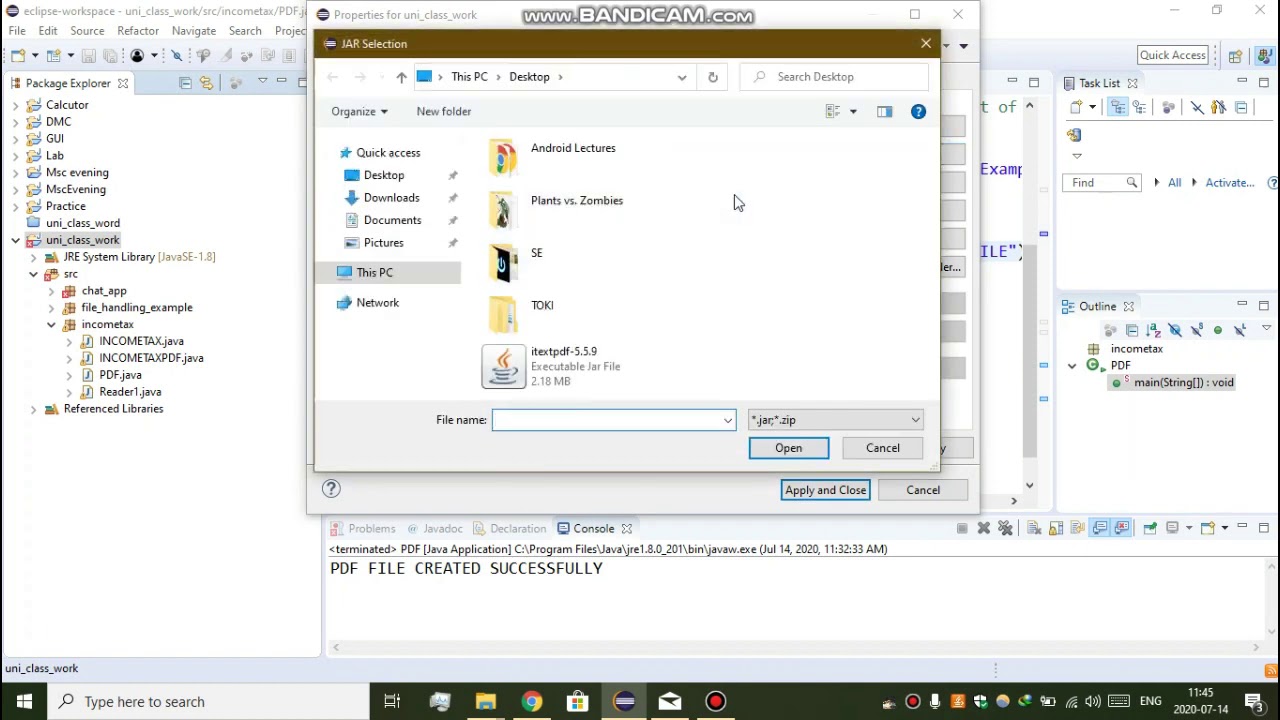Open the Refactor menu
Viewport: 1280px width, 720px height.
coord(138,31)
